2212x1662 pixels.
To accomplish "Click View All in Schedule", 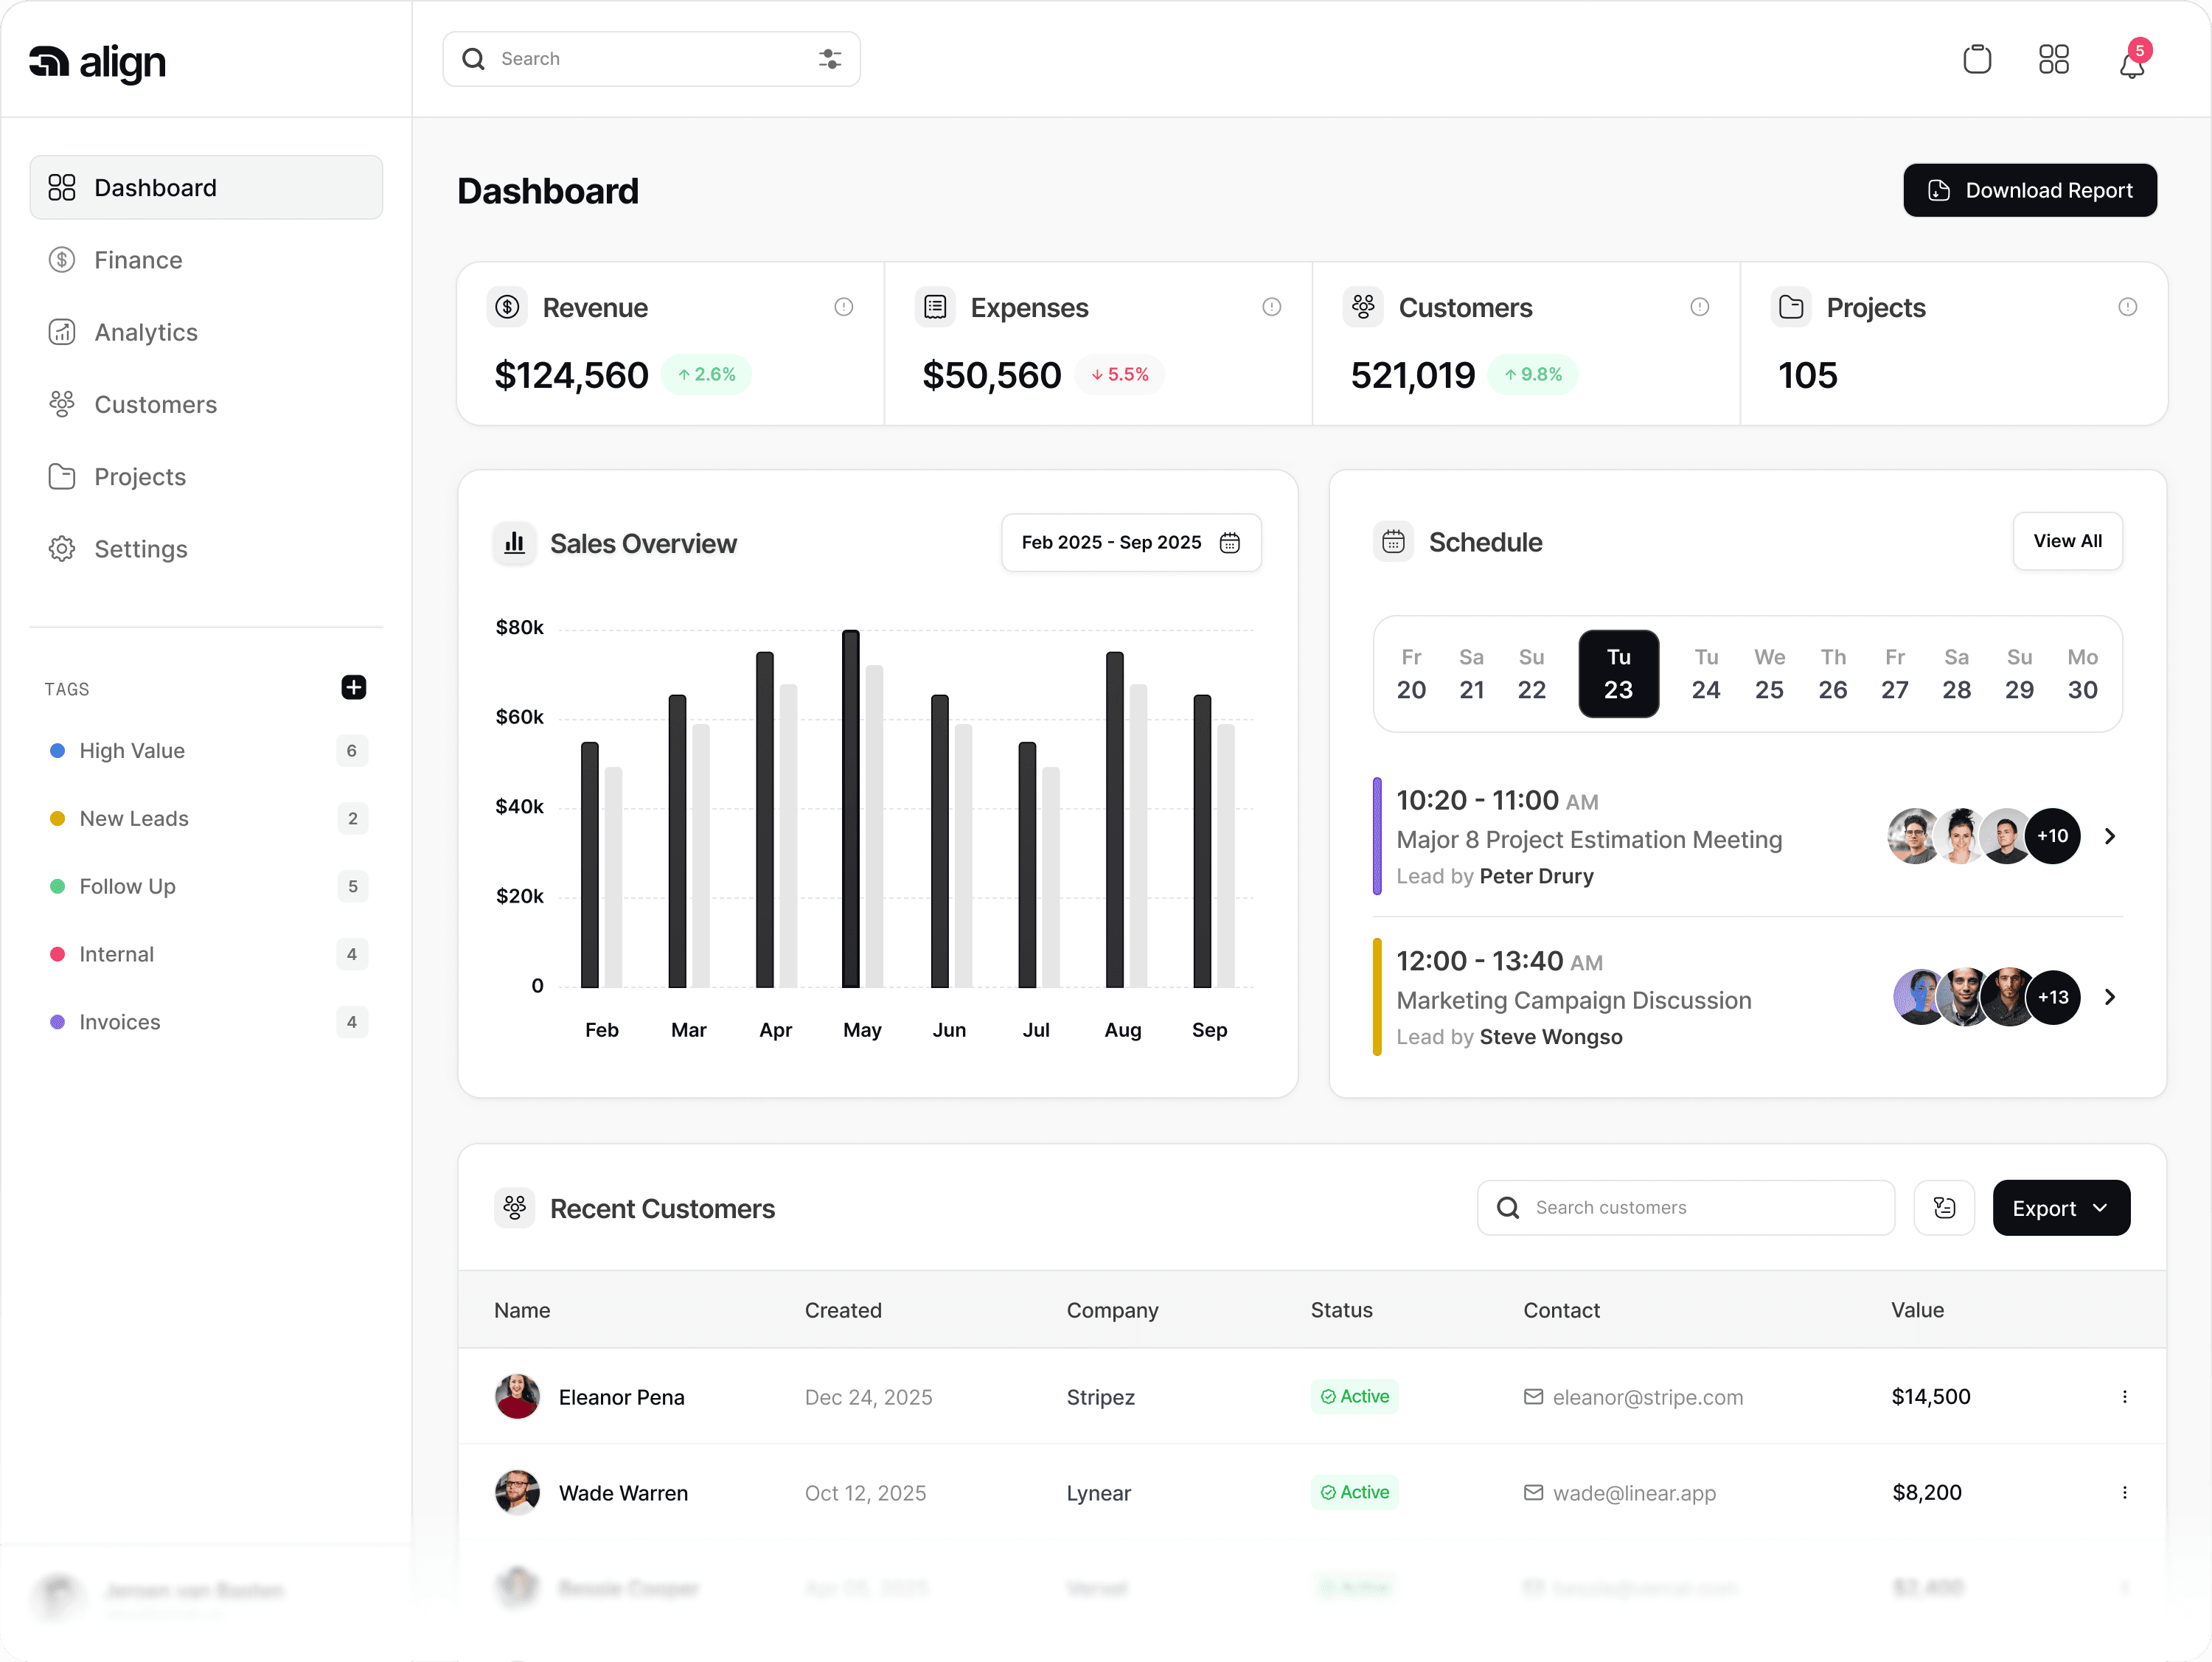I will [x=2067, y=541].
